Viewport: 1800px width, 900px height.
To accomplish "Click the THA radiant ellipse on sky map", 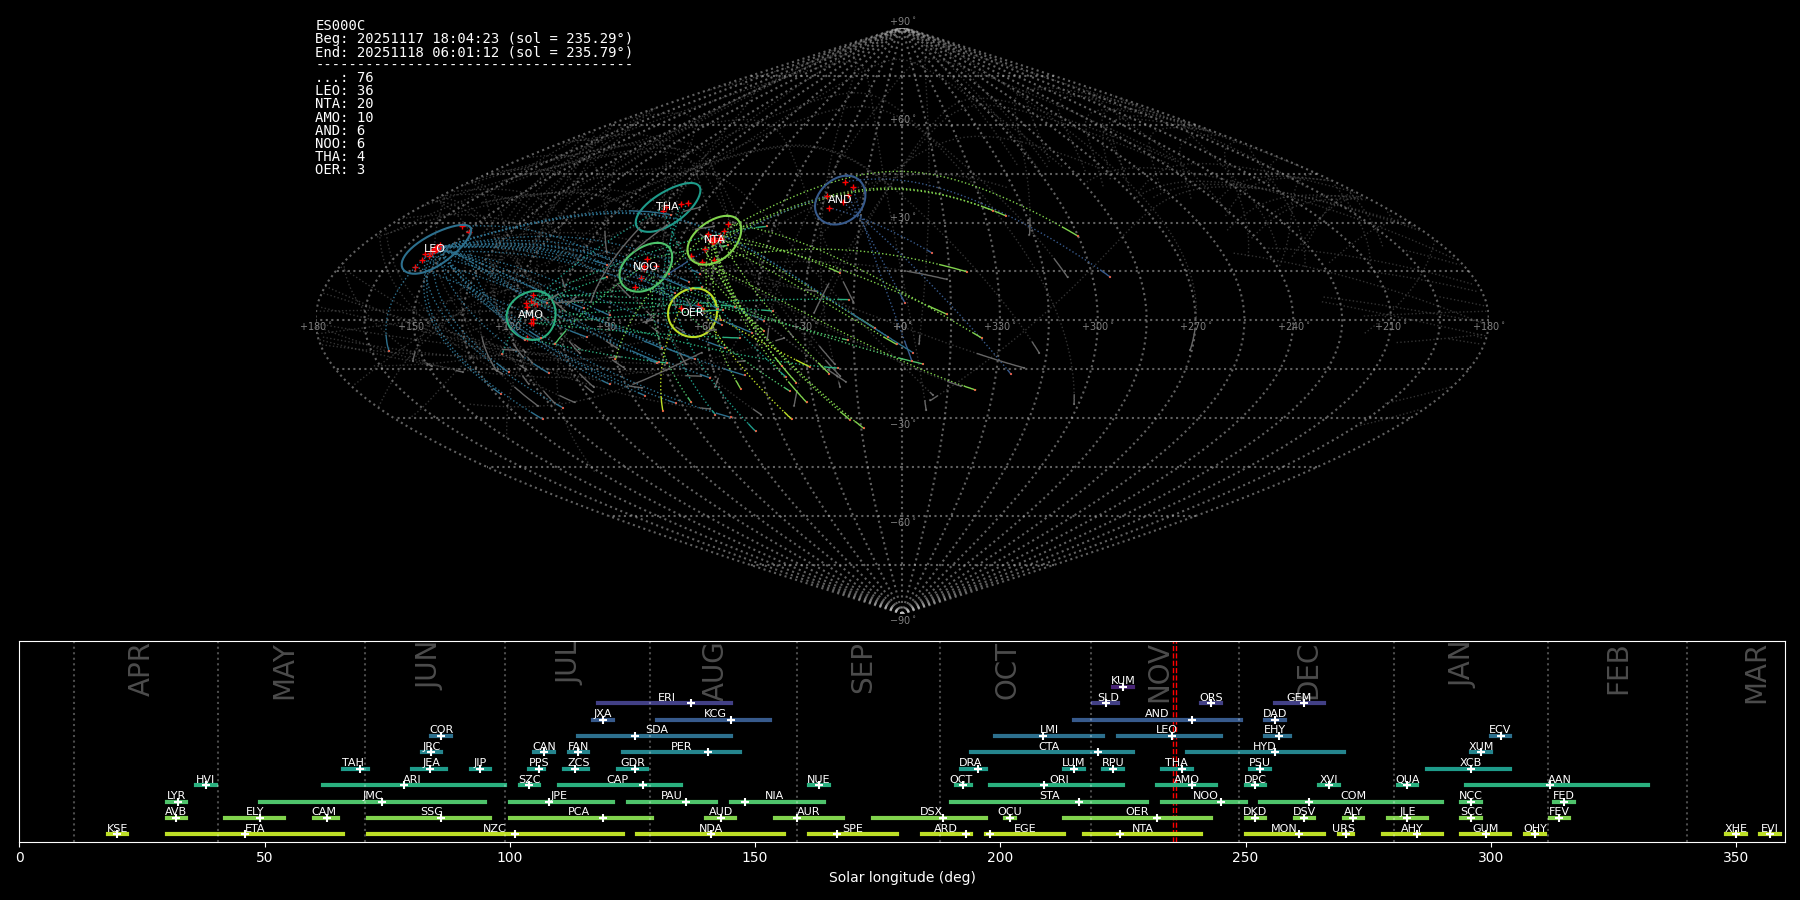I will point(667,207).
